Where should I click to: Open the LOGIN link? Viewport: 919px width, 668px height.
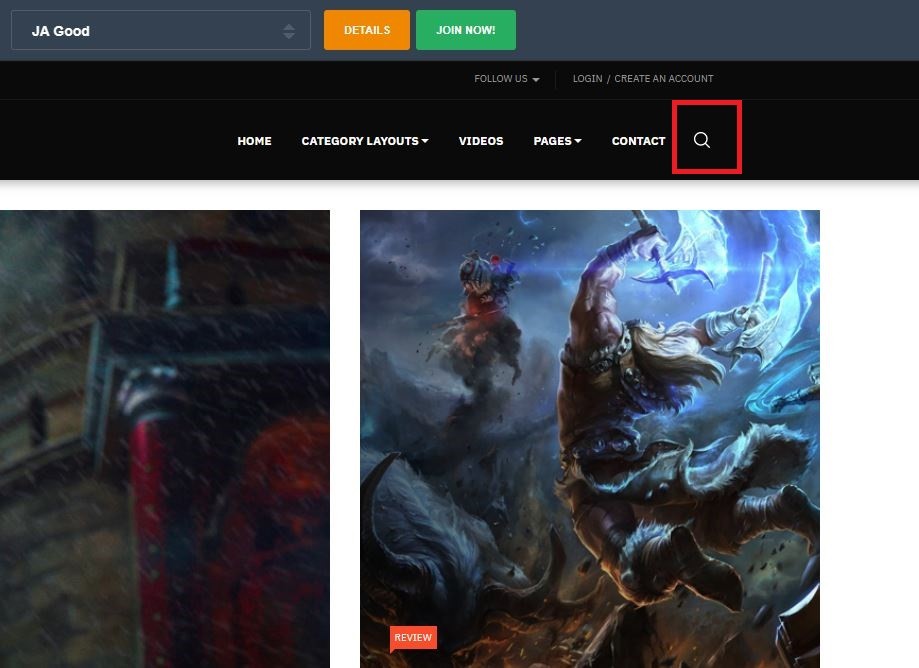coord(587,79)
